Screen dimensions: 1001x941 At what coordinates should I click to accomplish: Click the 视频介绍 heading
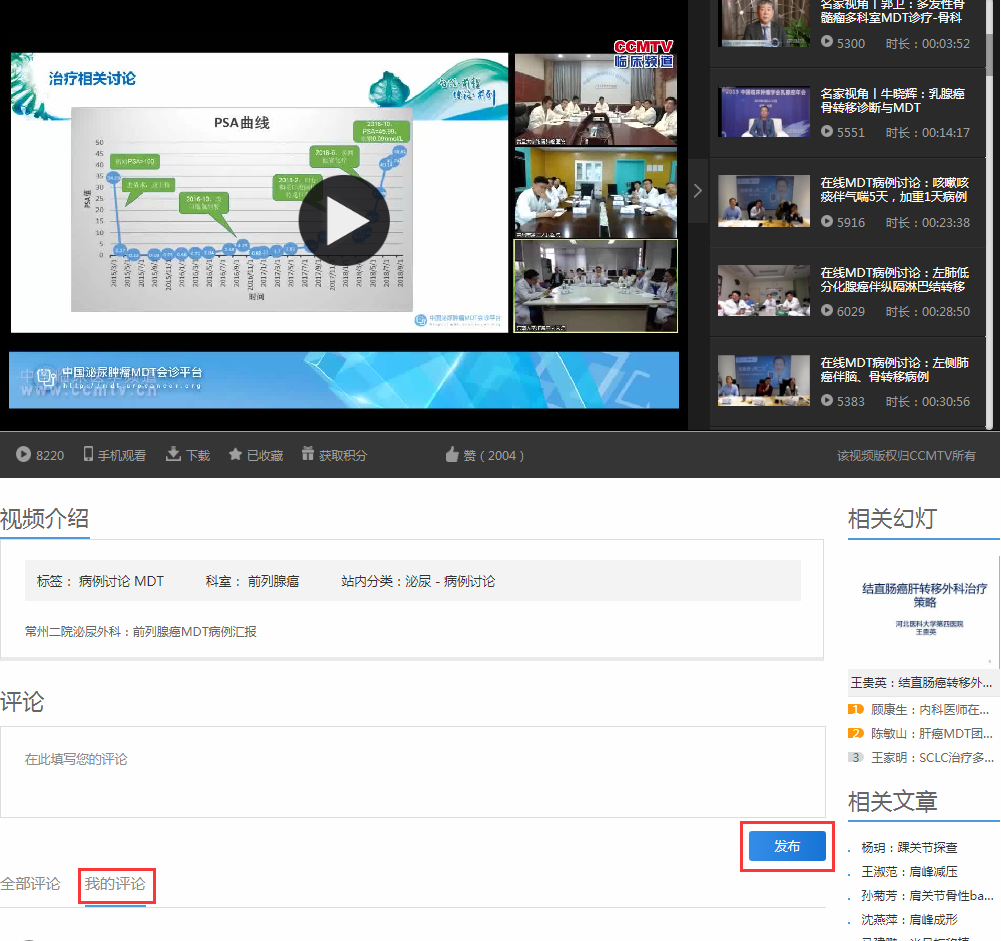pos(44,518)
